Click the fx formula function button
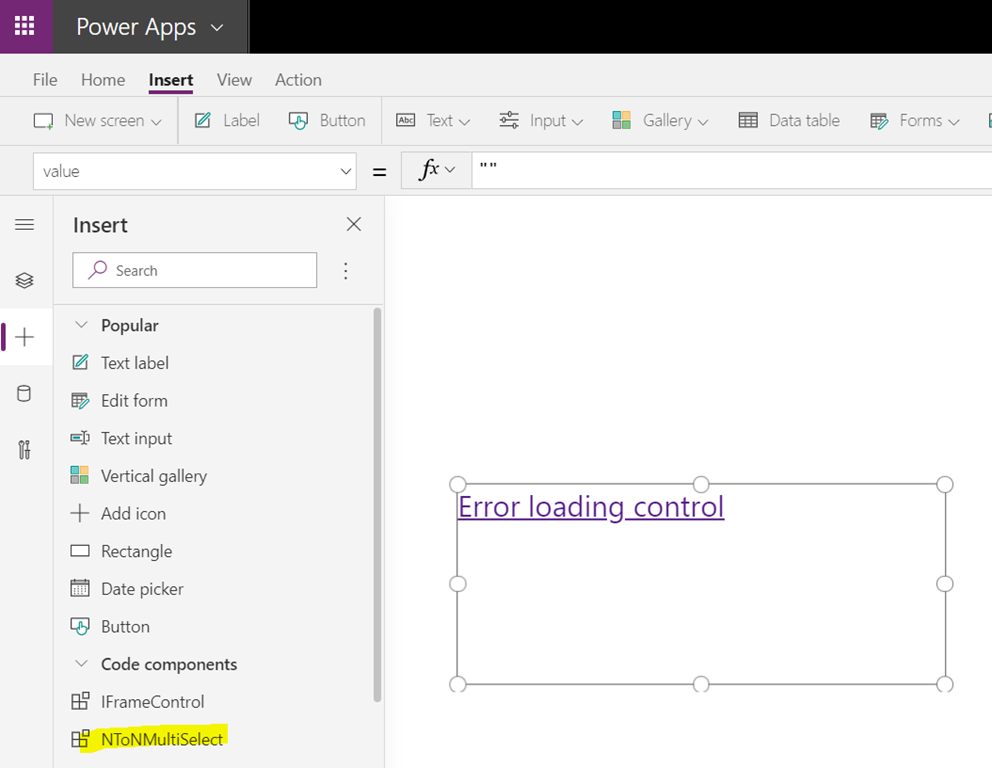Image resolution: width=992 pixels, height=768 pixels. coord(437,170)
